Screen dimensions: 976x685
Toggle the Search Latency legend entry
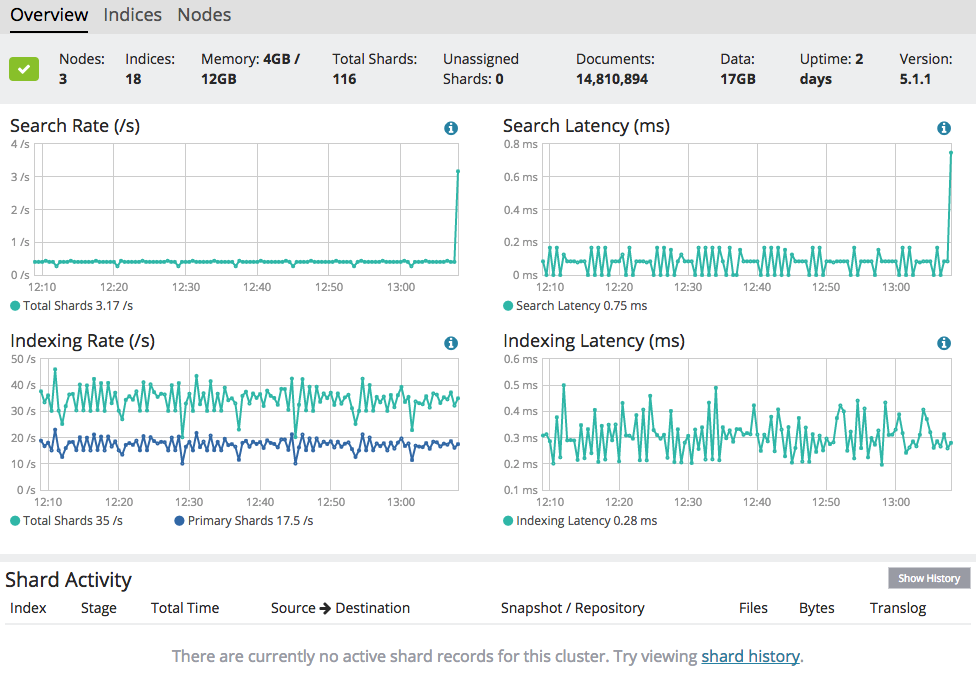[x=574, y=306]
